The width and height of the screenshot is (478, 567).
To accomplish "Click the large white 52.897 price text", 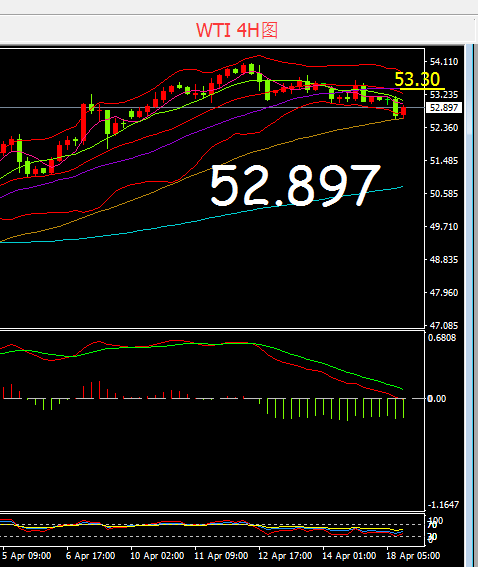I will pyautogui.click(x=295, y=185).
